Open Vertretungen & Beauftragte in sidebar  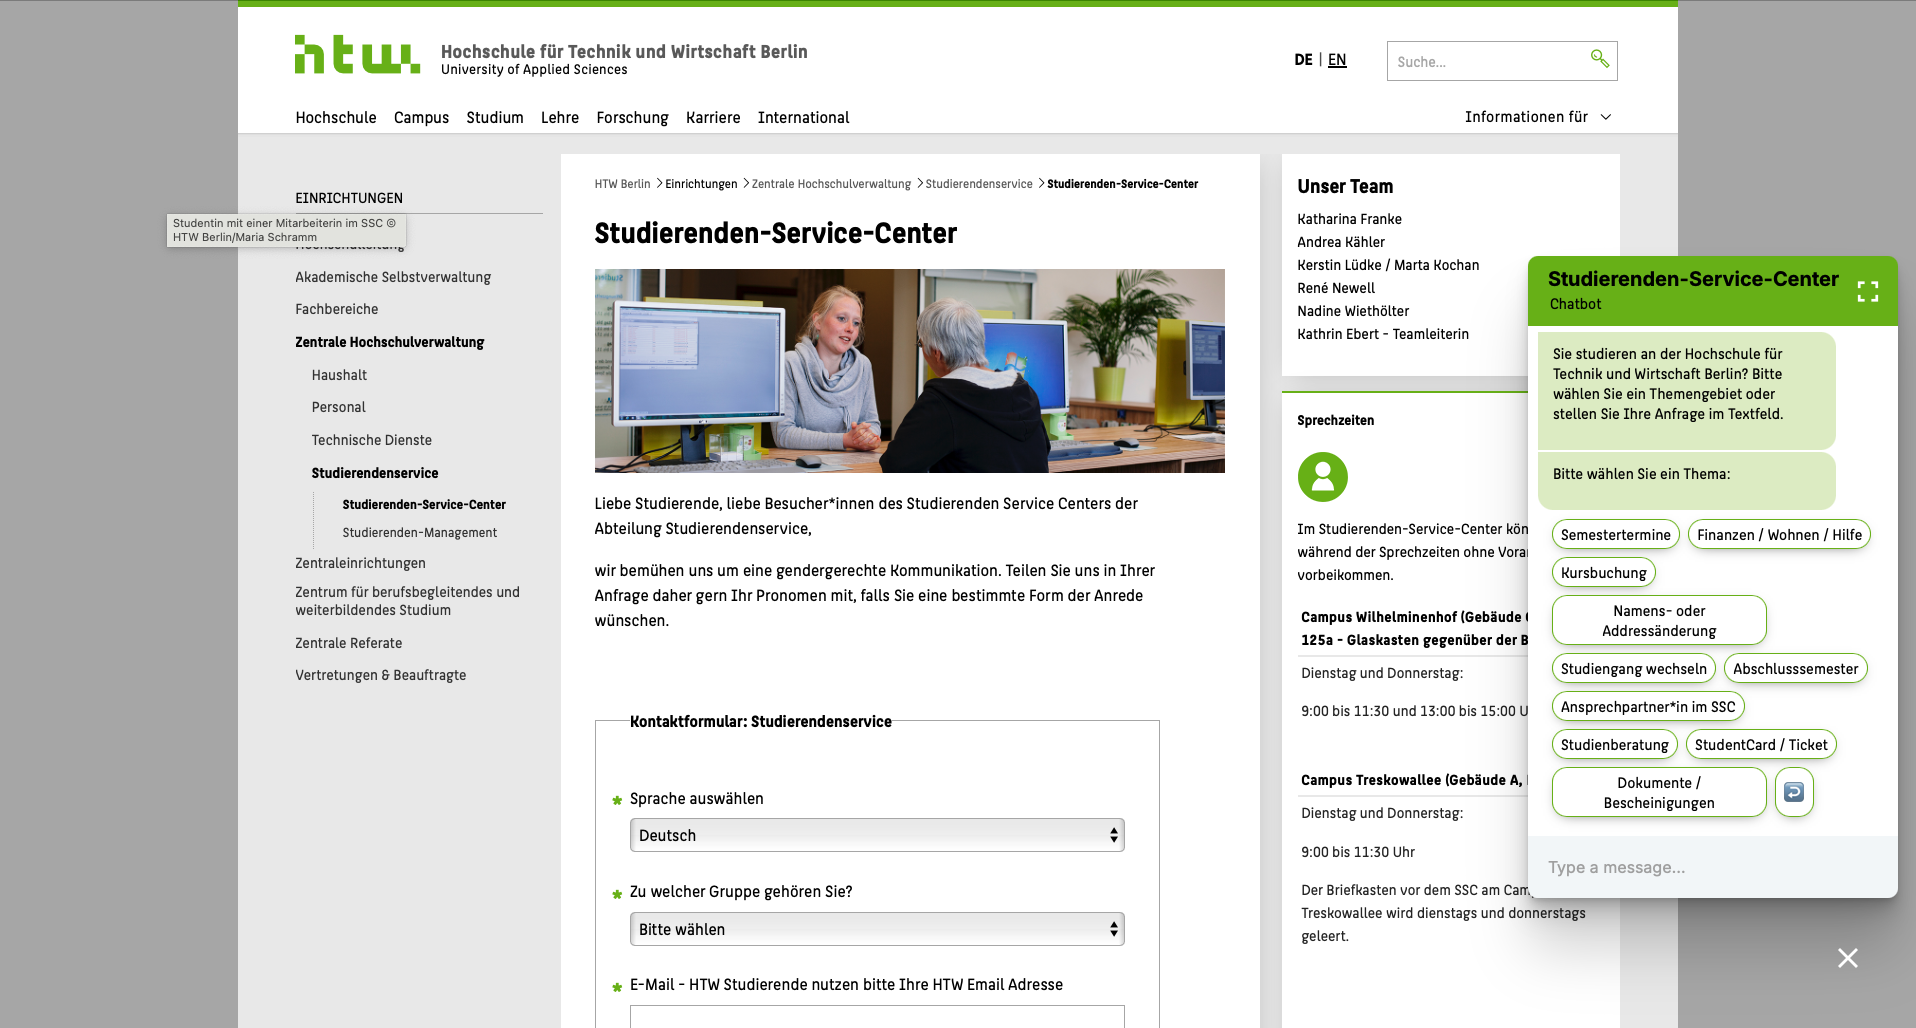point(380,675)
